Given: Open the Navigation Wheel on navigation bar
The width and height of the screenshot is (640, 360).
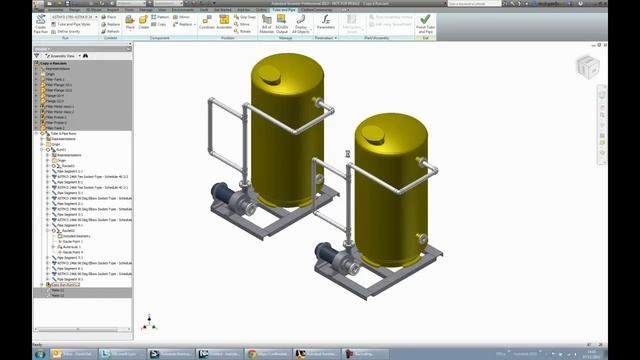Looking at the screenshot, I should tap(602, 95).
